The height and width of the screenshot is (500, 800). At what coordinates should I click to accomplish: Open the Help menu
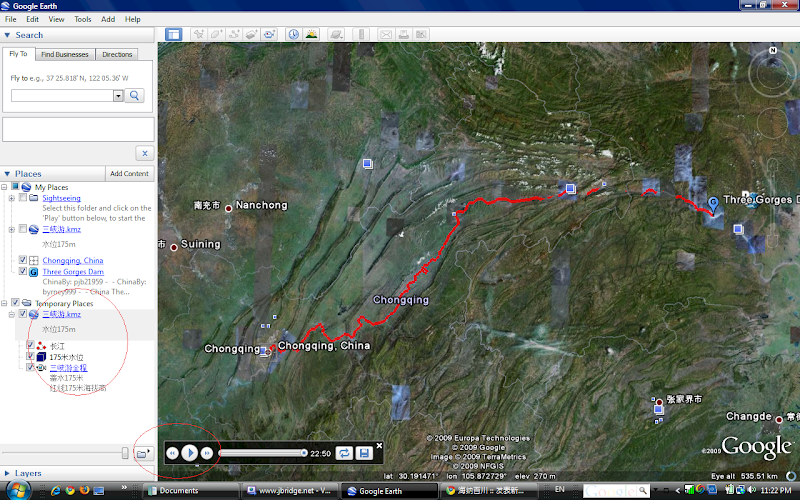coord(133,19)
